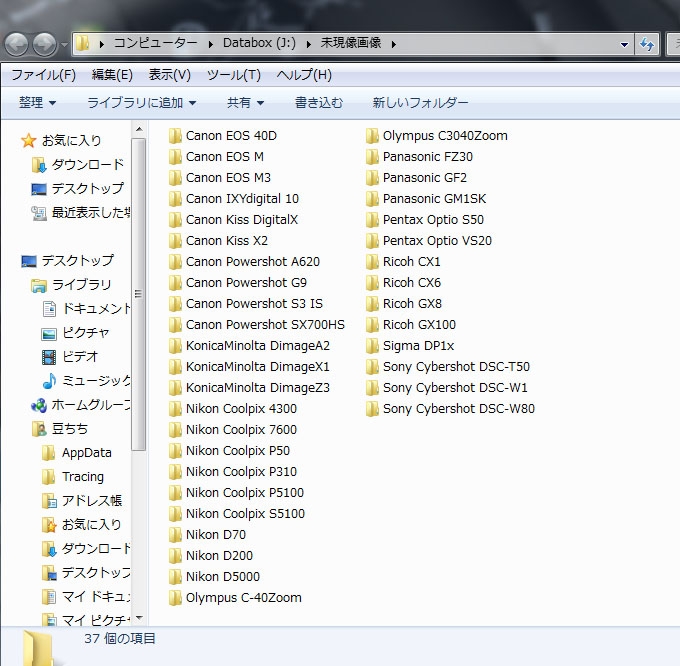The image size is (680, 666).
Task: Click the refresh icon next to address bar
Action: 647,44
